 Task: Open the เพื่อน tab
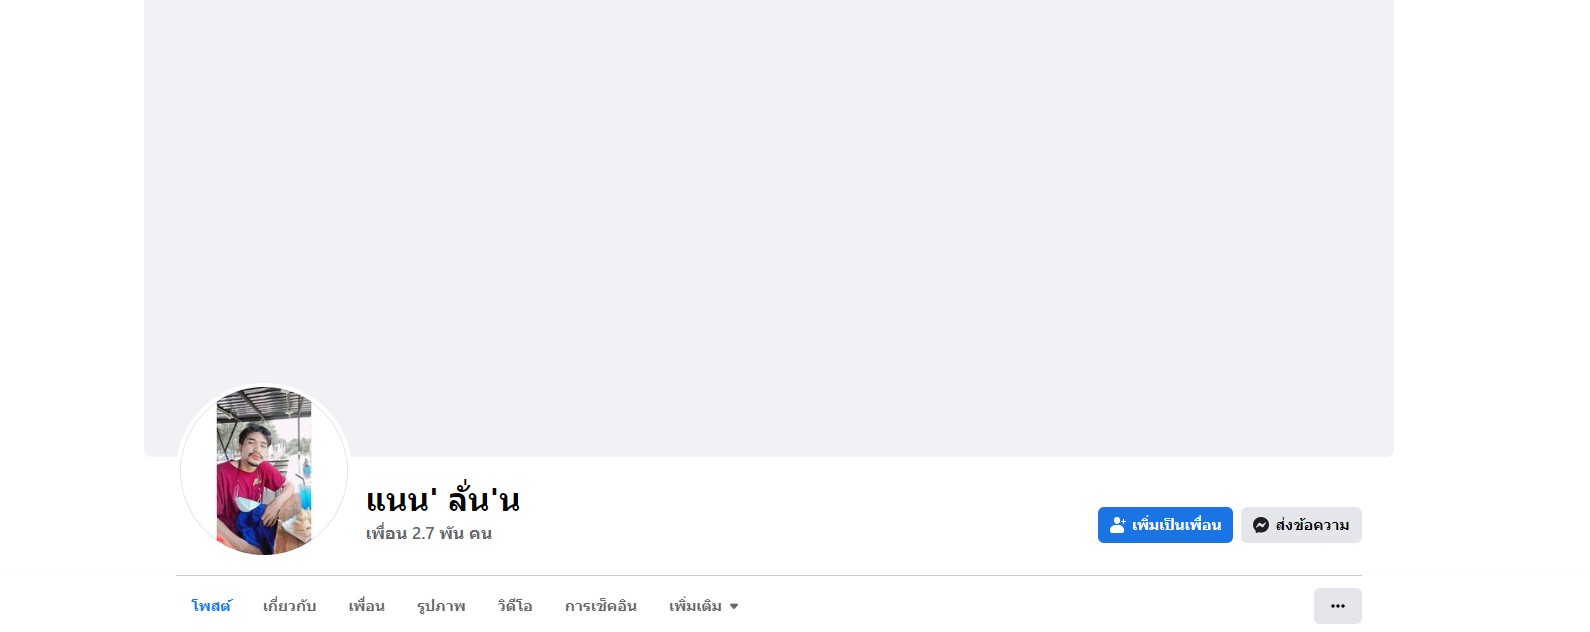366,606
